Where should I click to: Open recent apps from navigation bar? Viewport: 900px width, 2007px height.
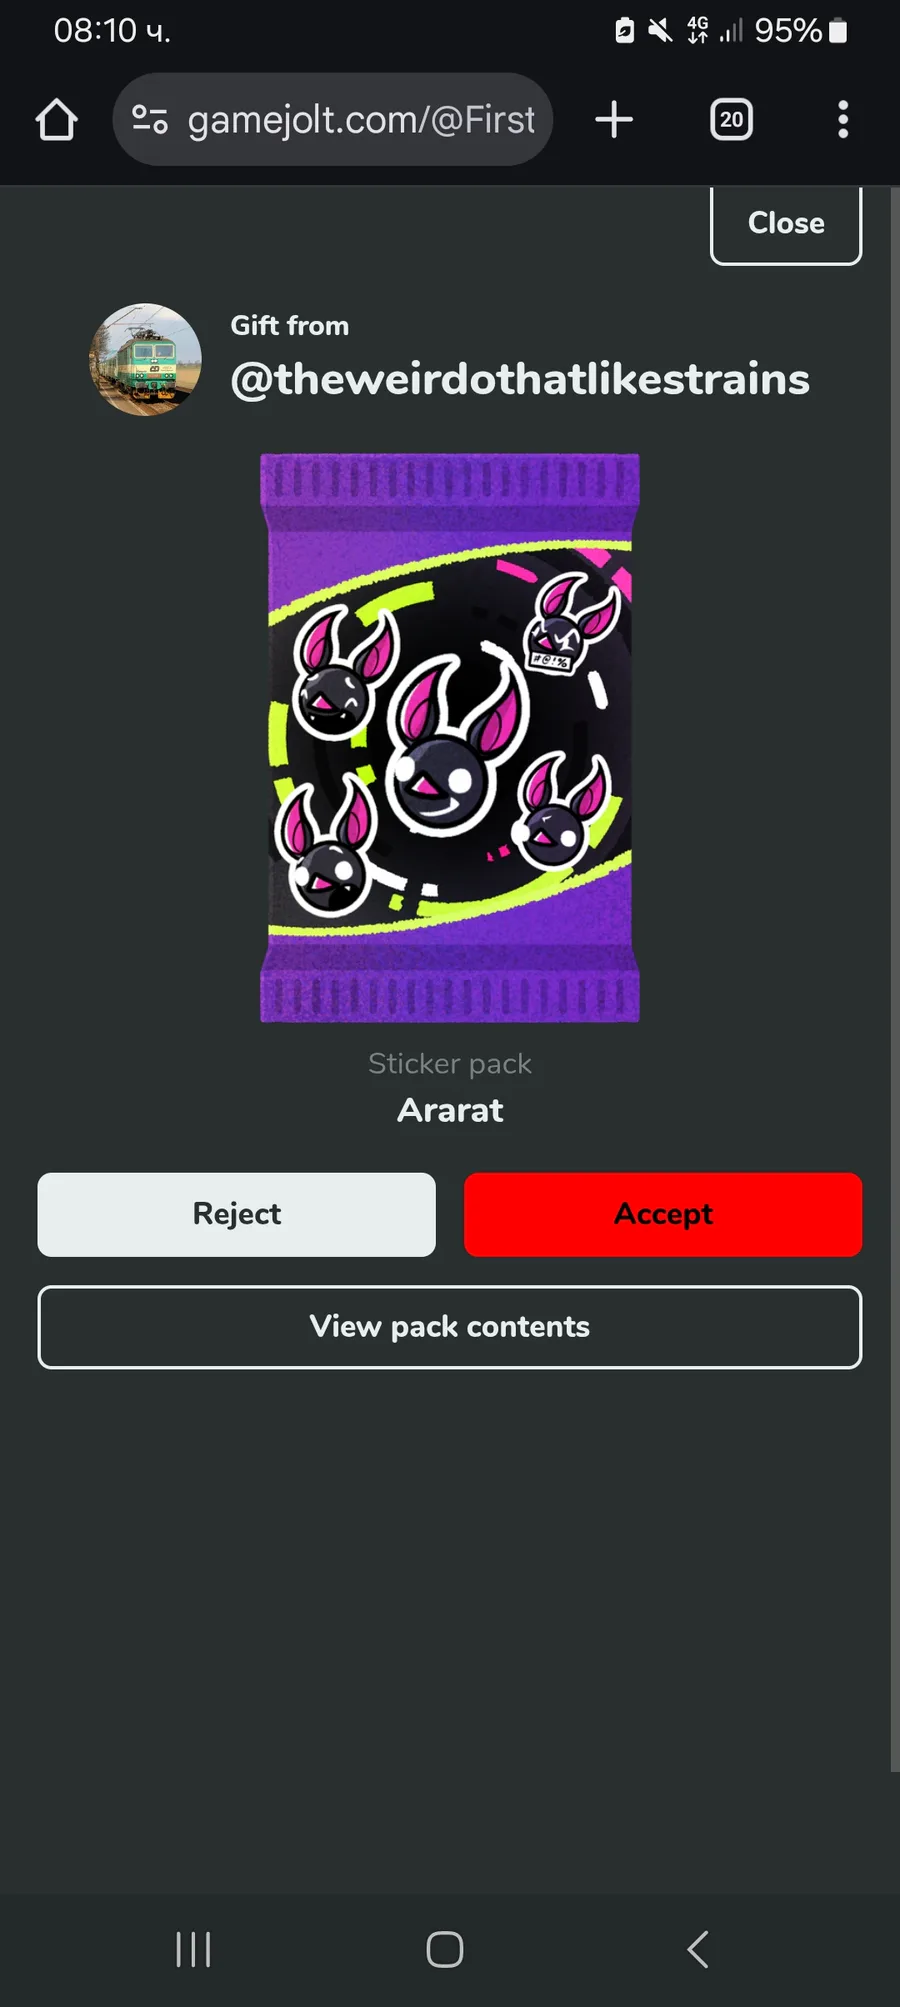(193, 1949)
